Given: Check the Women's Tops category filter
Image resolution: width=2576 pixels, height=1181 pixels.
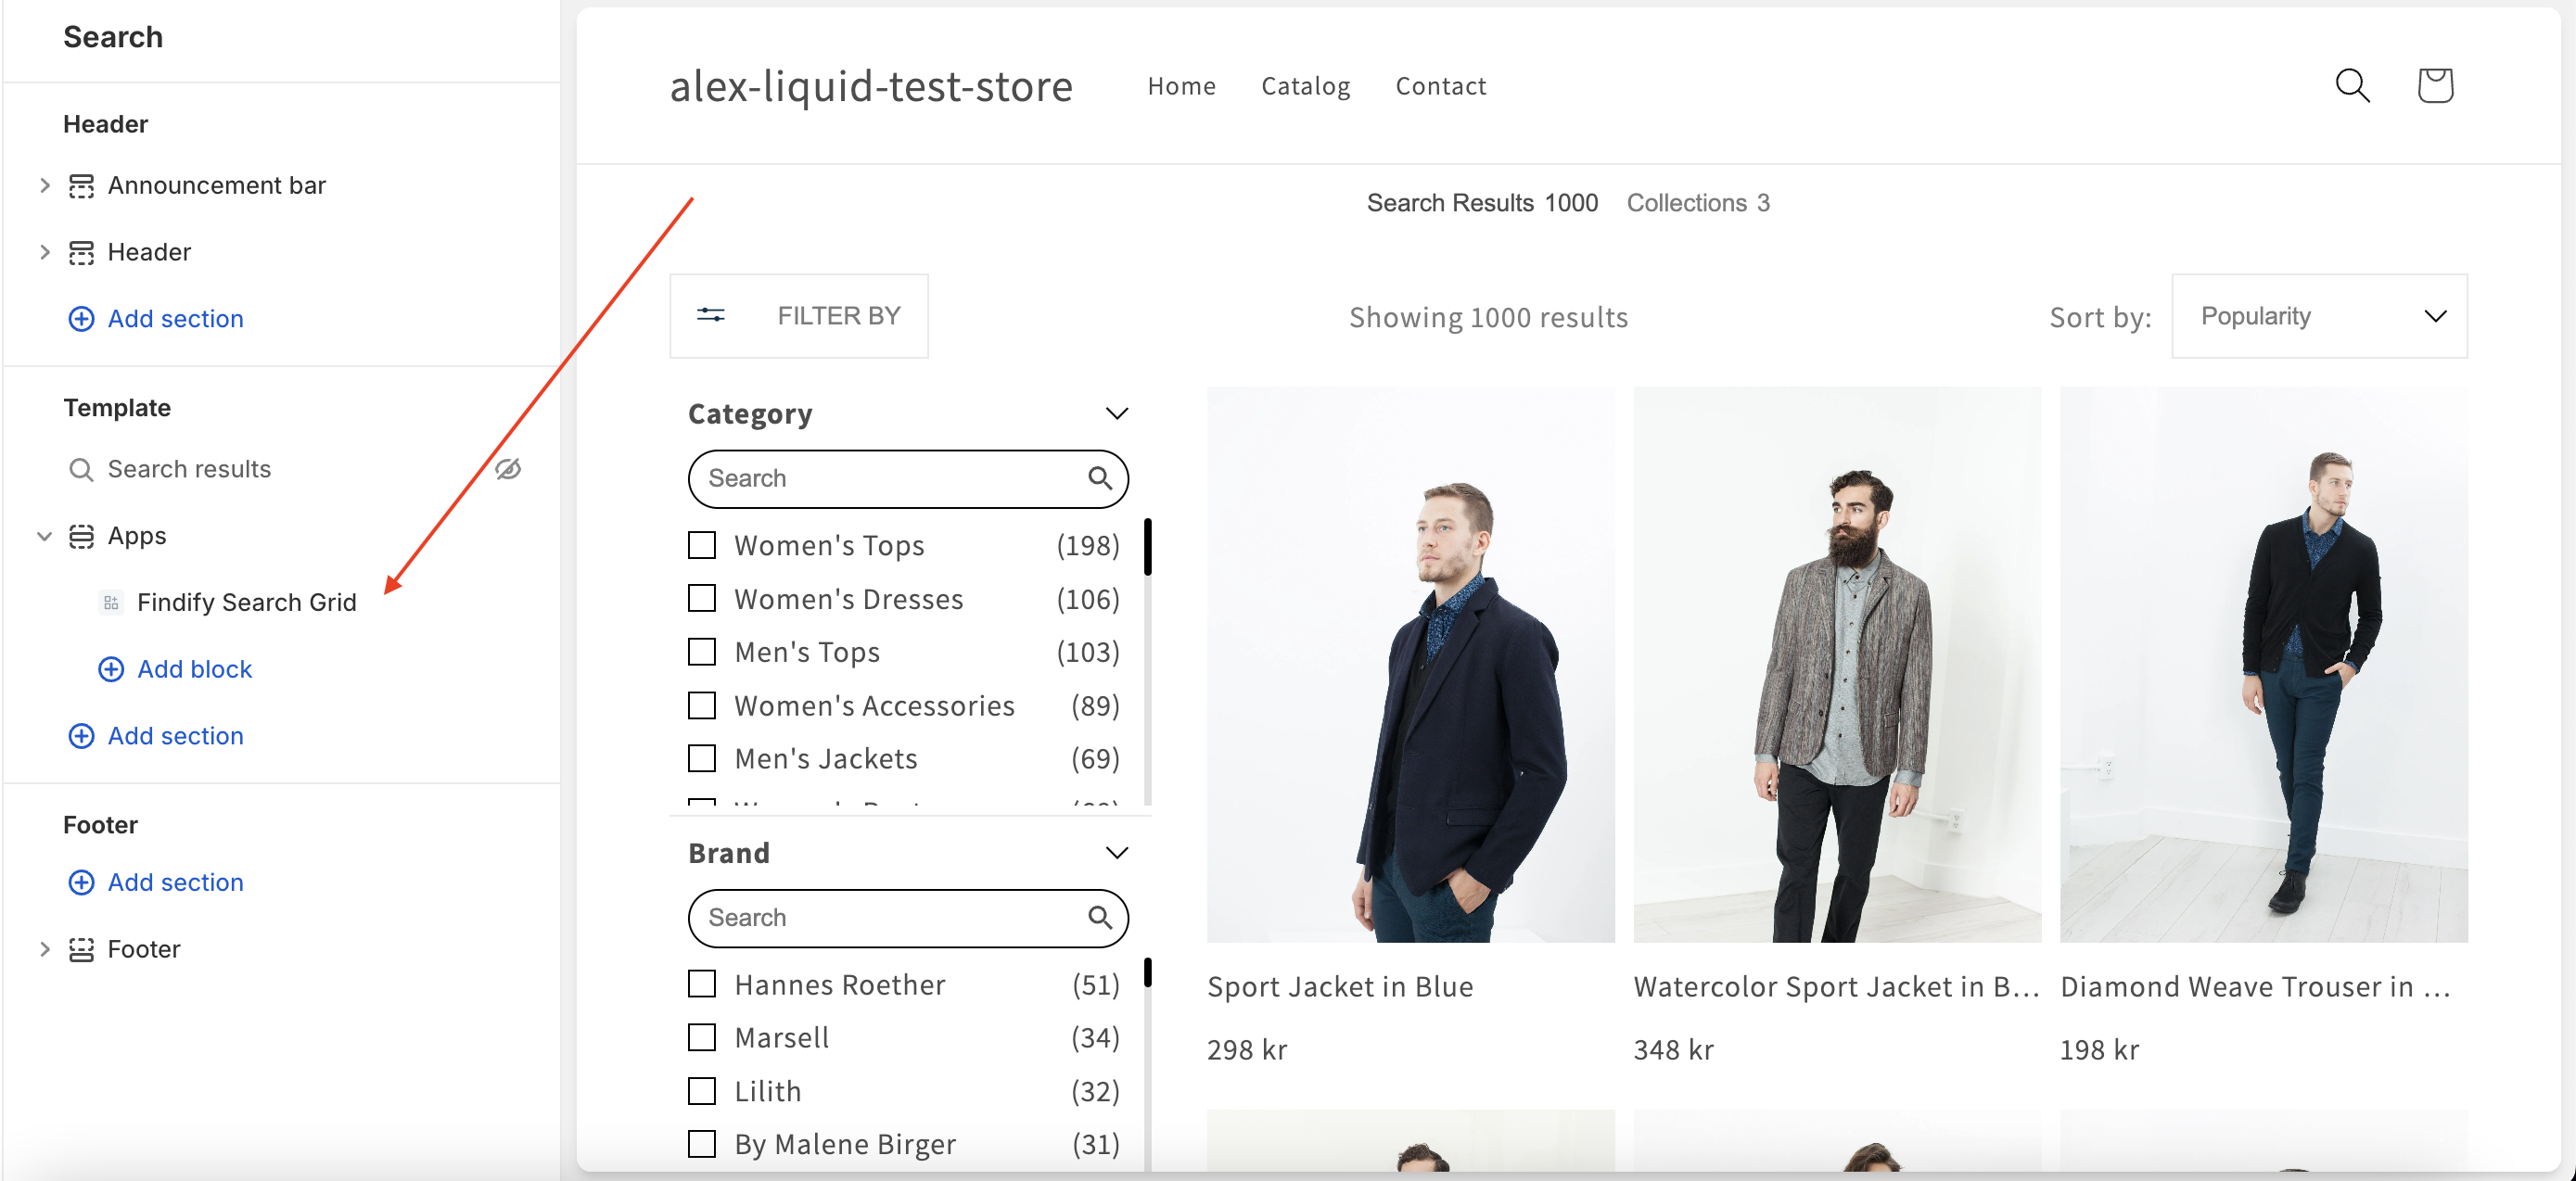Looking at the screenshot, I should [x=702, y=545].
